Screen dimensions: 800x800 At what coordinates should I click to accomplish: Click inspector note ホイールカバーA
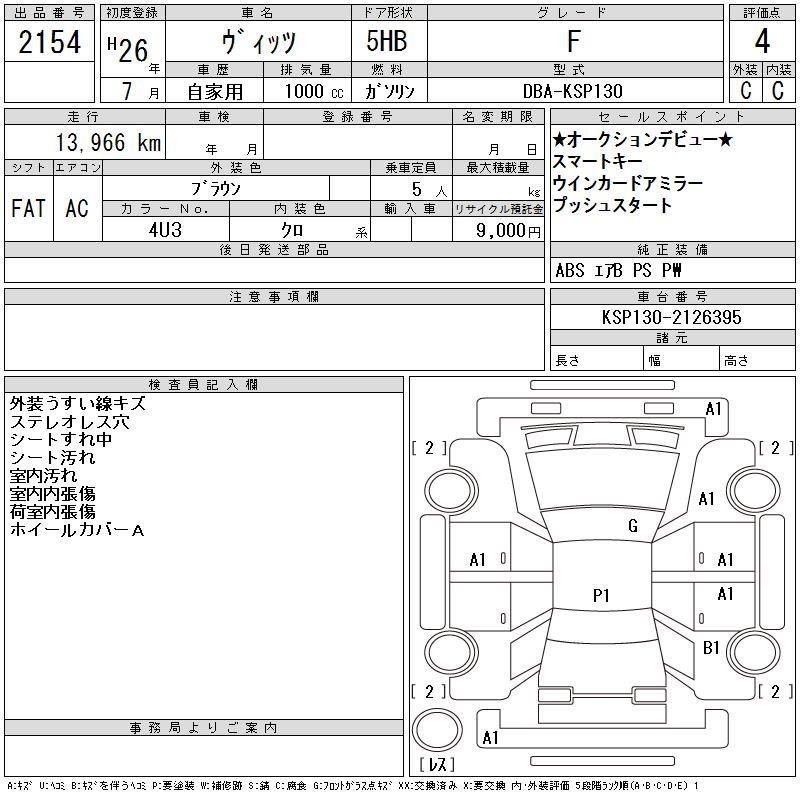(77, 530)
